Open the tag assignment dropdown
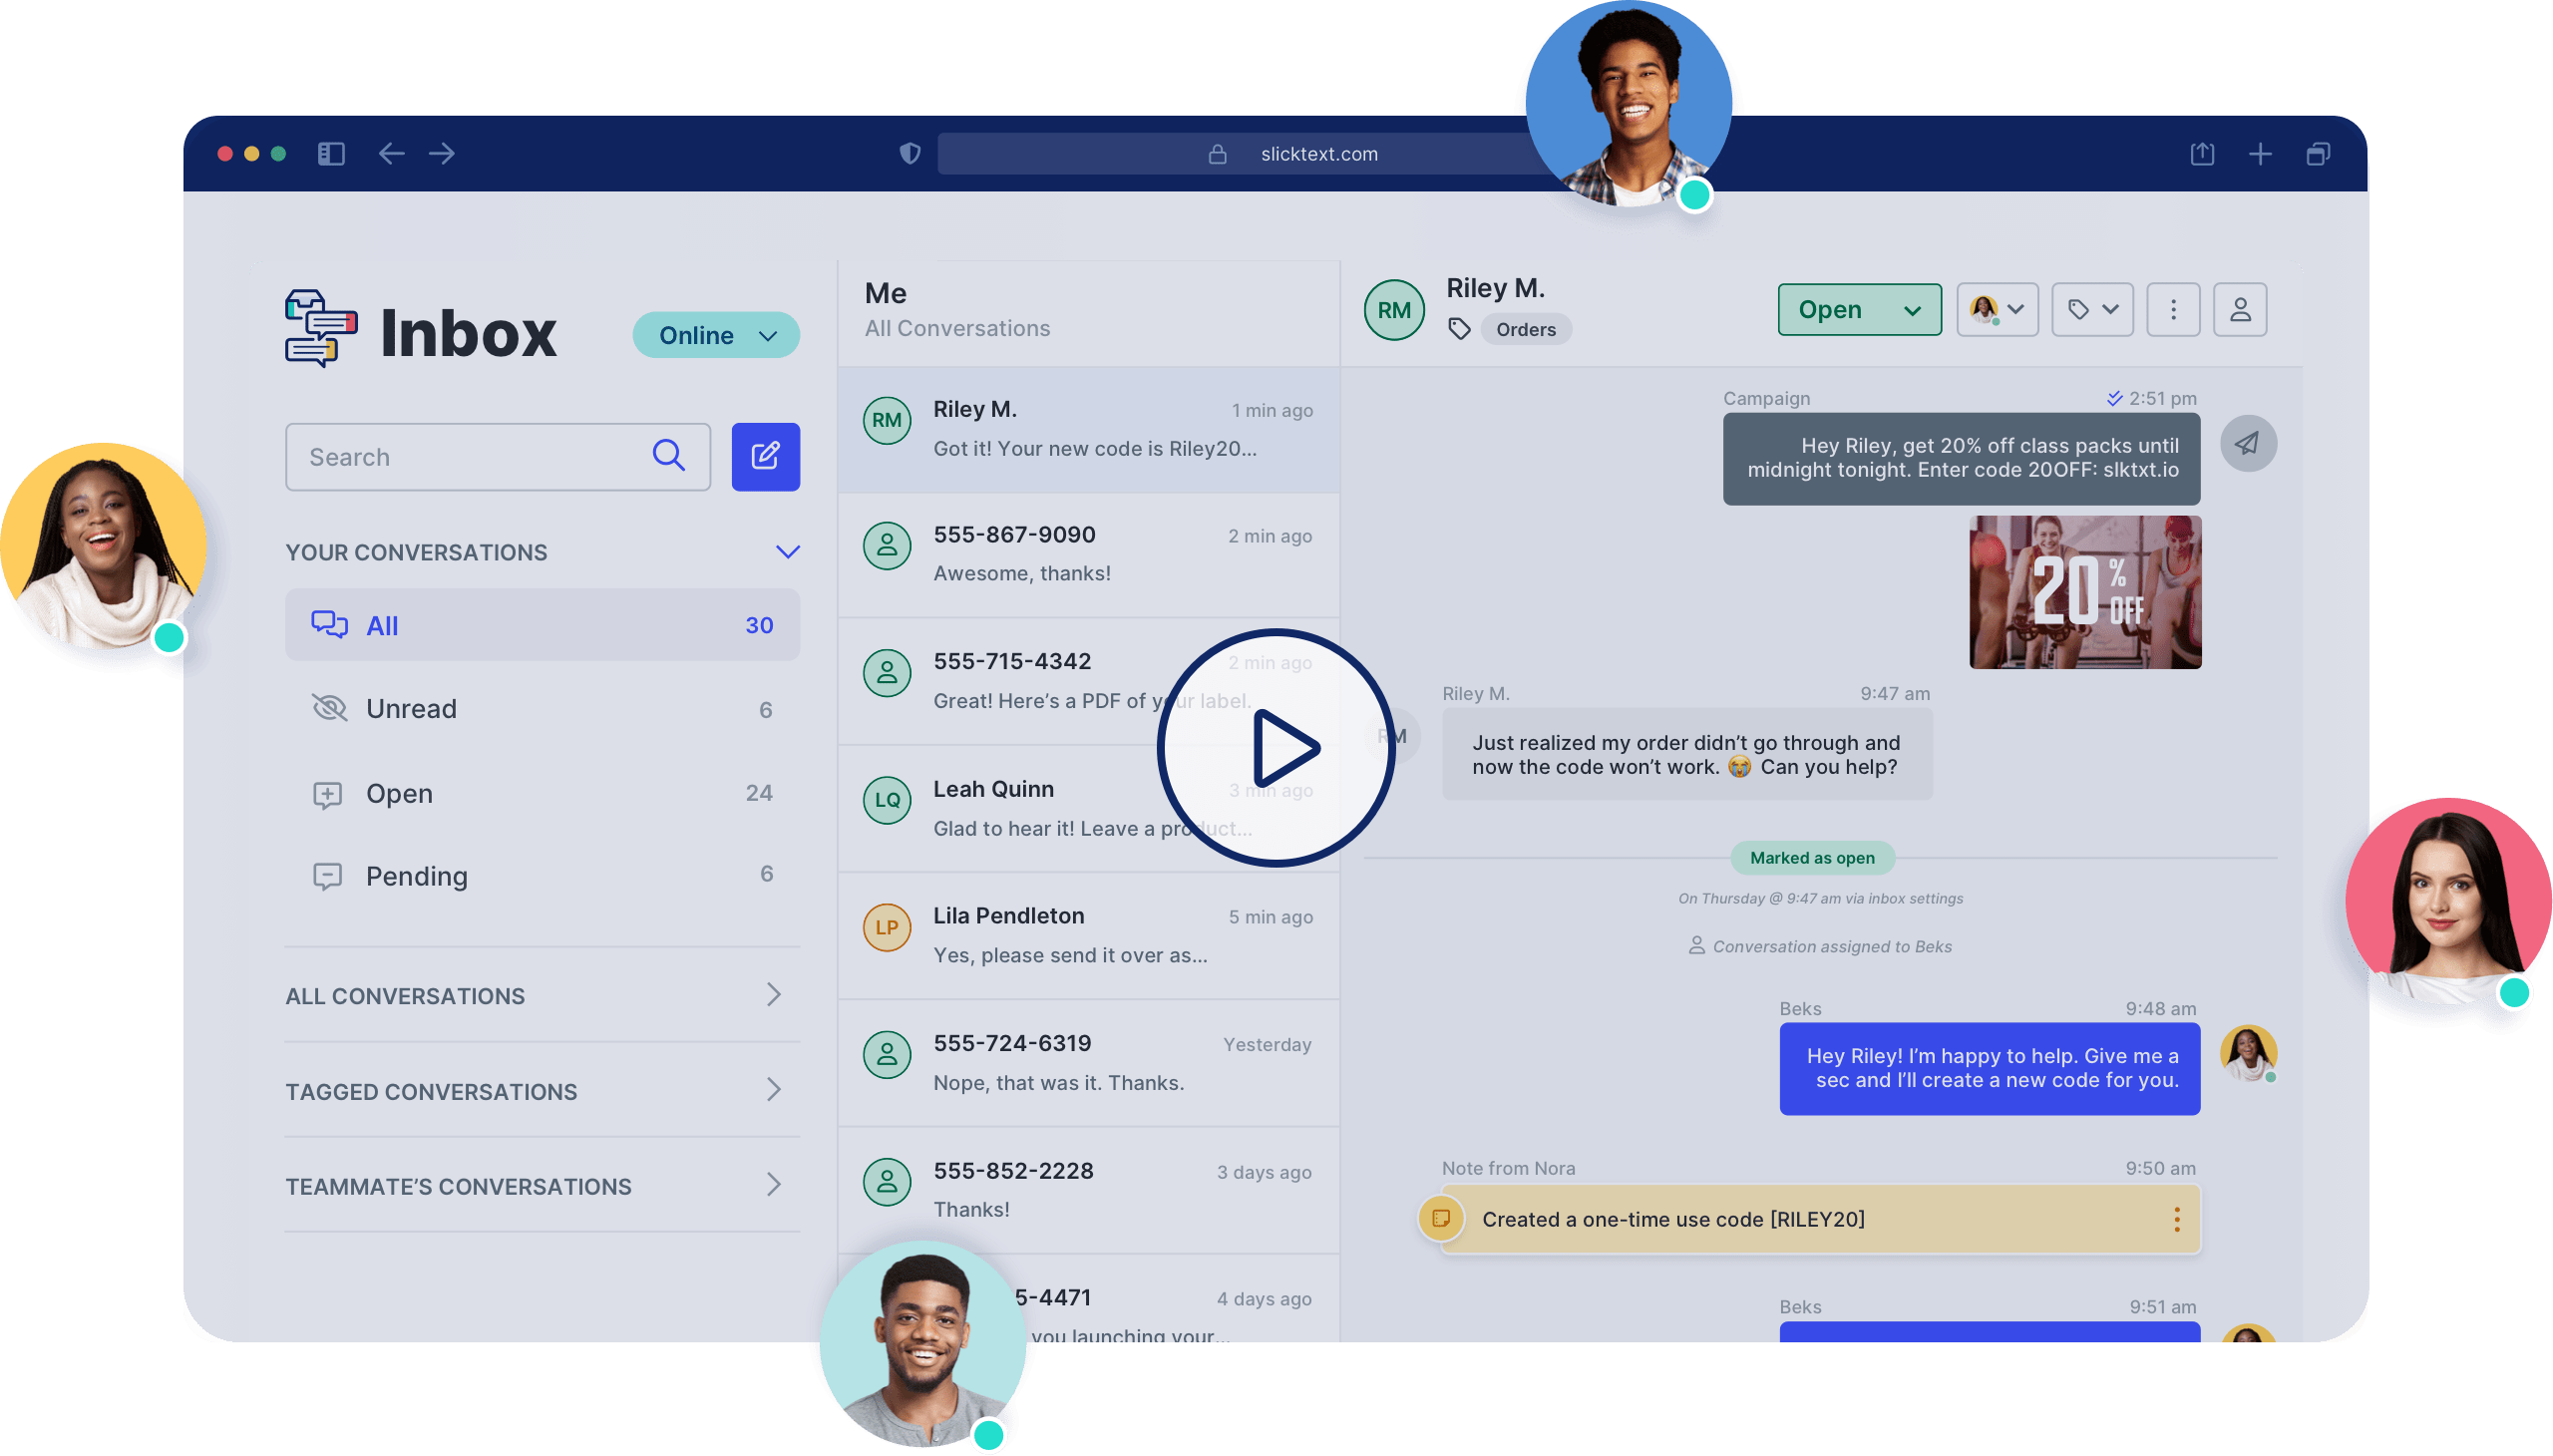 click(x=2092, y=310)
